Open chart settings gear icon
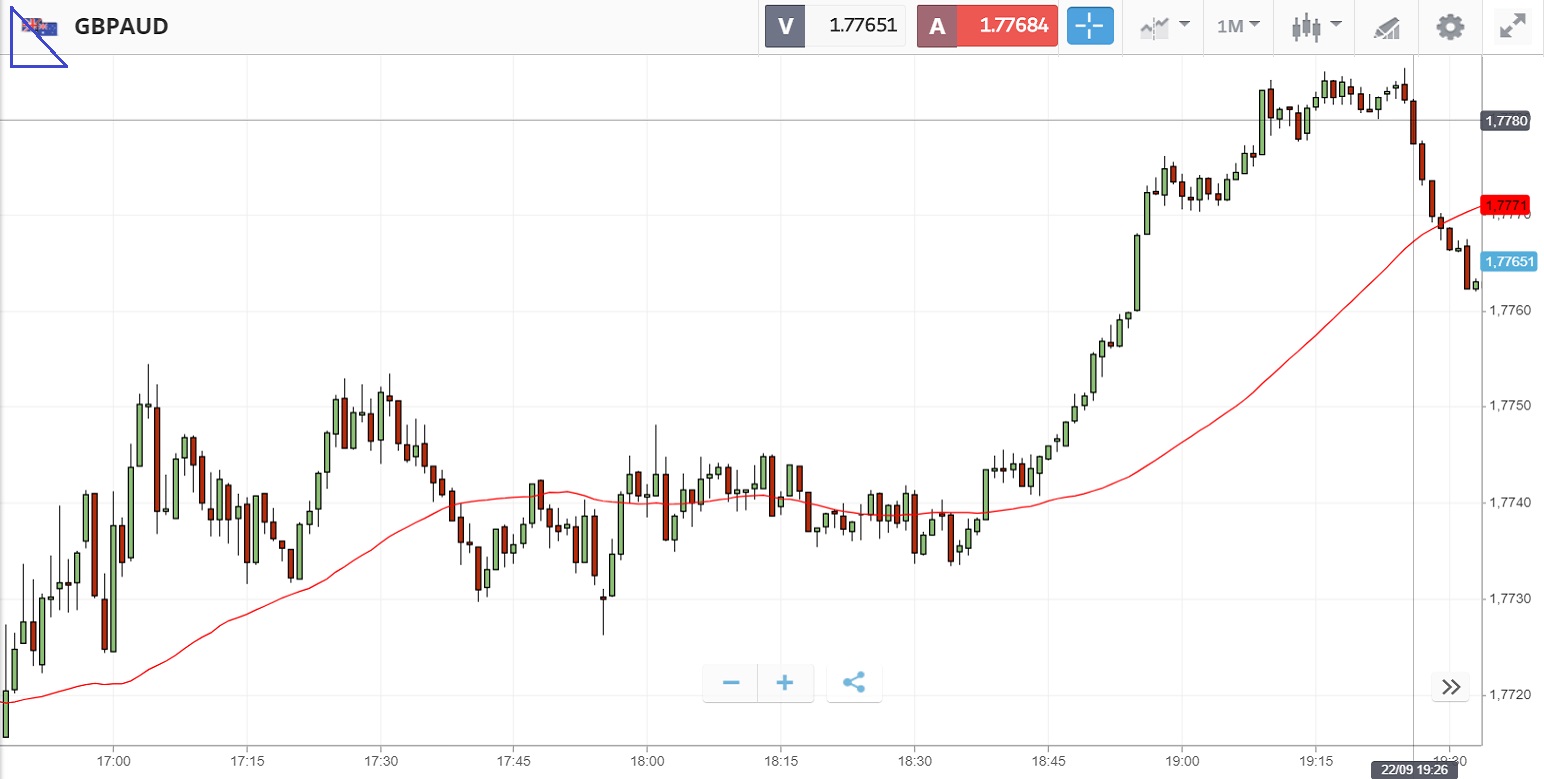Screen dimensions: 1544x779 click(x=1450, y=26)
